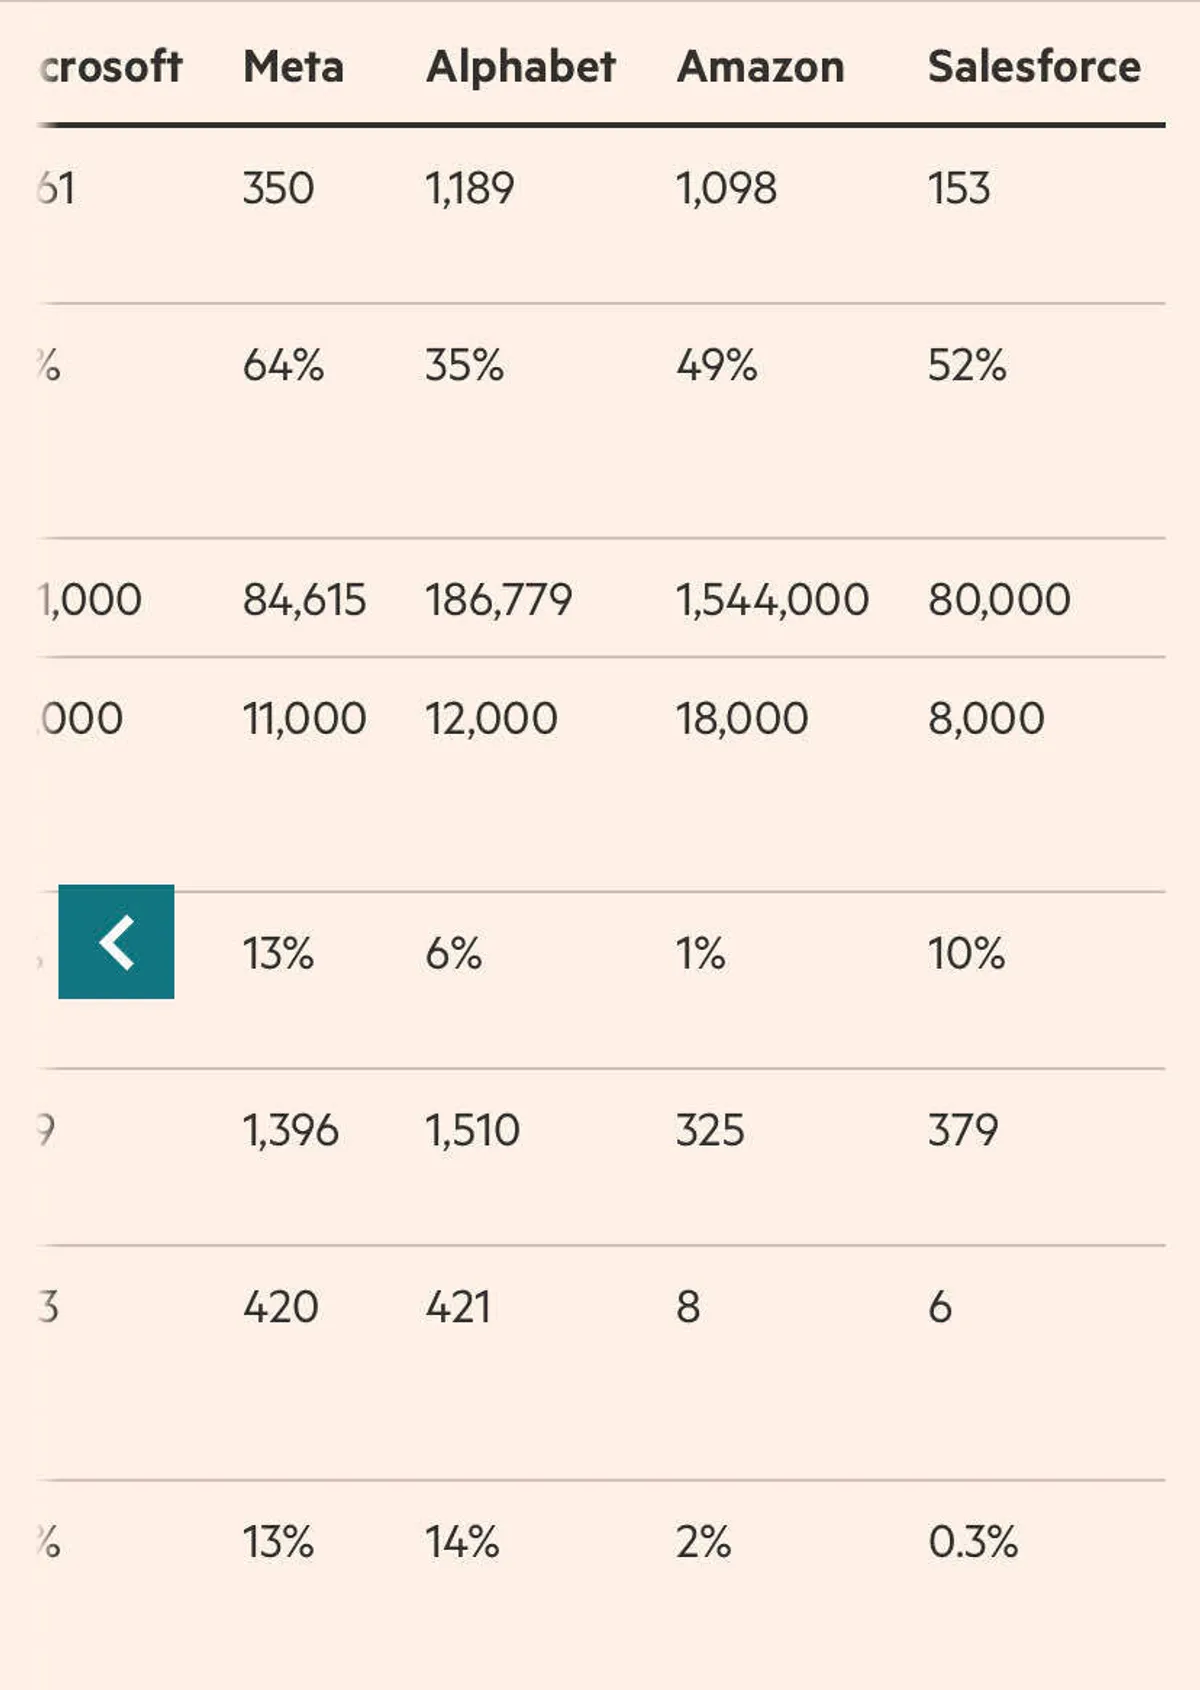Click the Amazon cell showing 18,000
Image resolution: width=1200 pixels, height=1690 pixels.
(741, 718)
